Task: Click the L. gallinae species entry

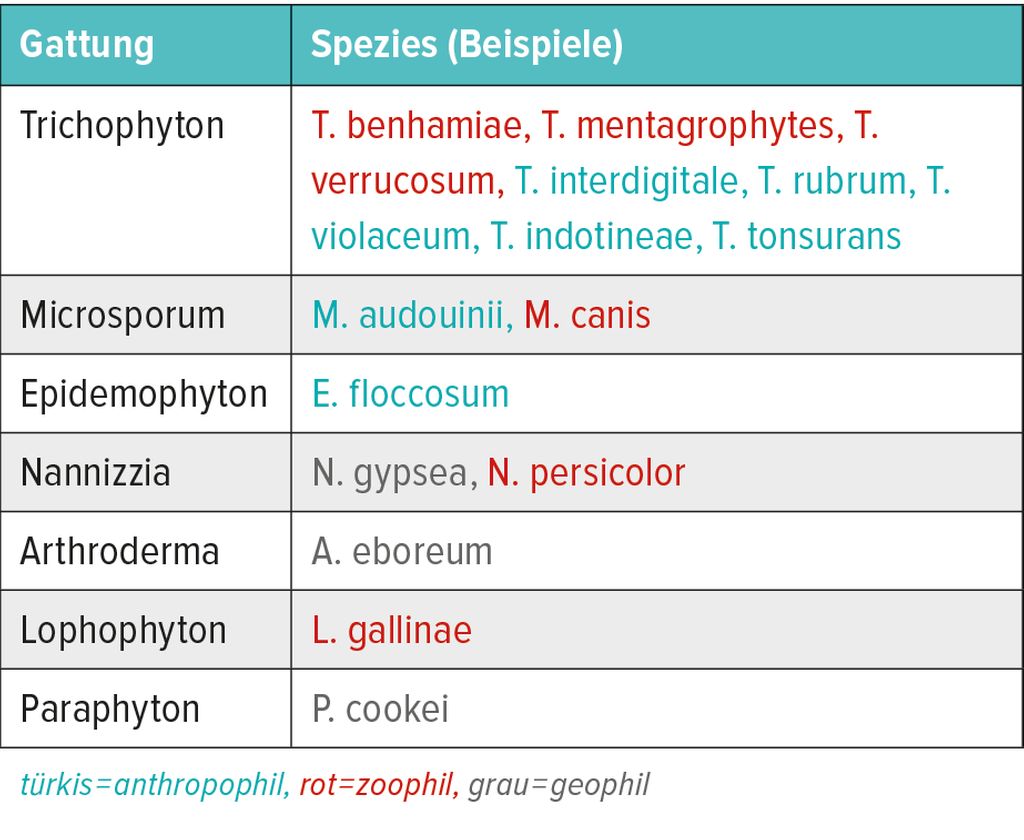Action: [x=392, y=630]
